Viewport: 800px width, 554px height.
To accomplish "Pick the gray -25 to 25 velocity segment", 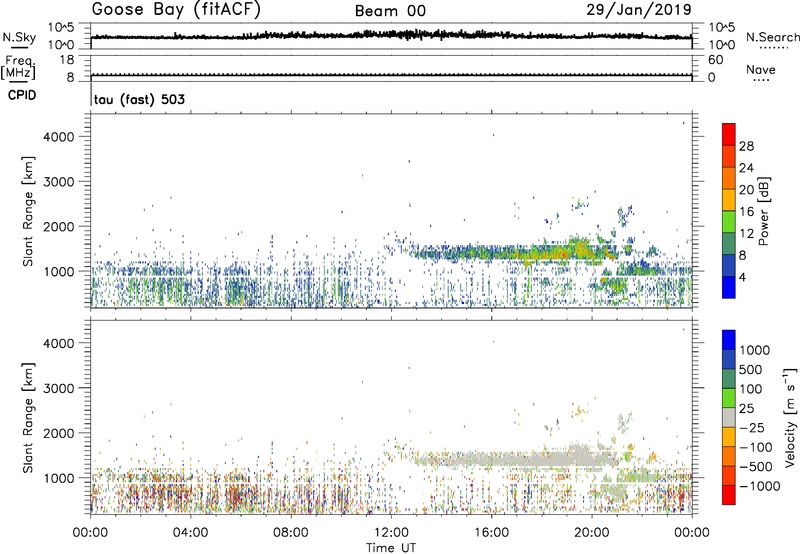I will pos(729,417).
